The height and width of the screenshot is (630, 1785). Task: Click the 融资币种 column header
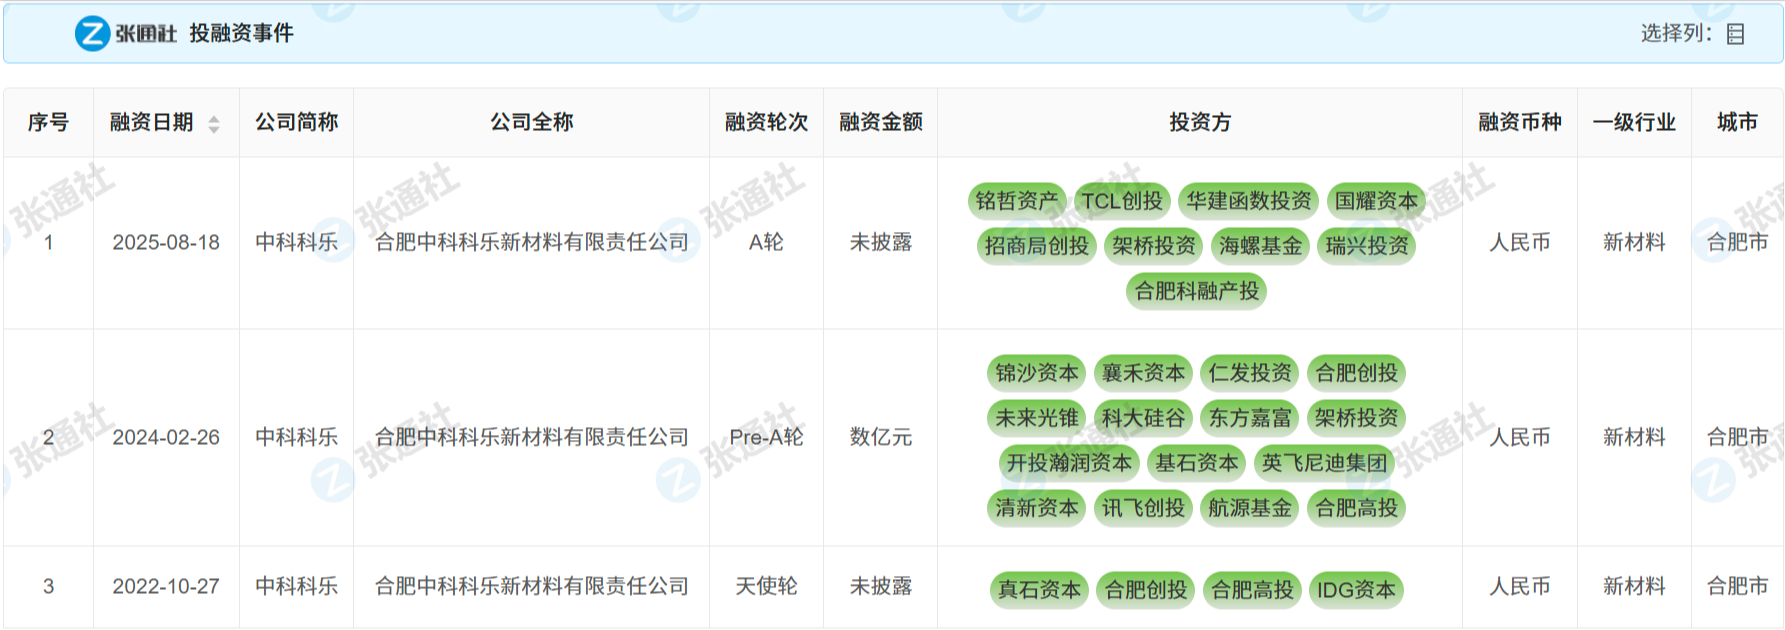point(1520,122)
